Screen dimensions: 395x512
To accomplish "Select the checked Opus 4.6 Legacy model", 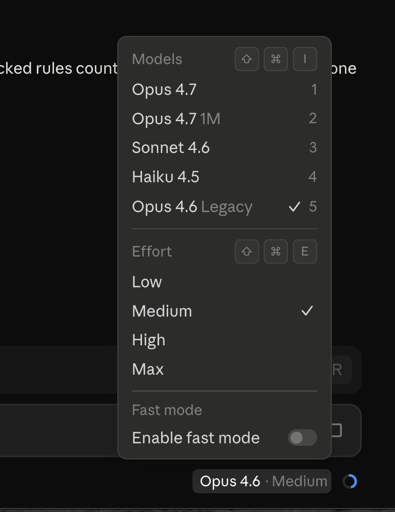I will click(224, 207).
